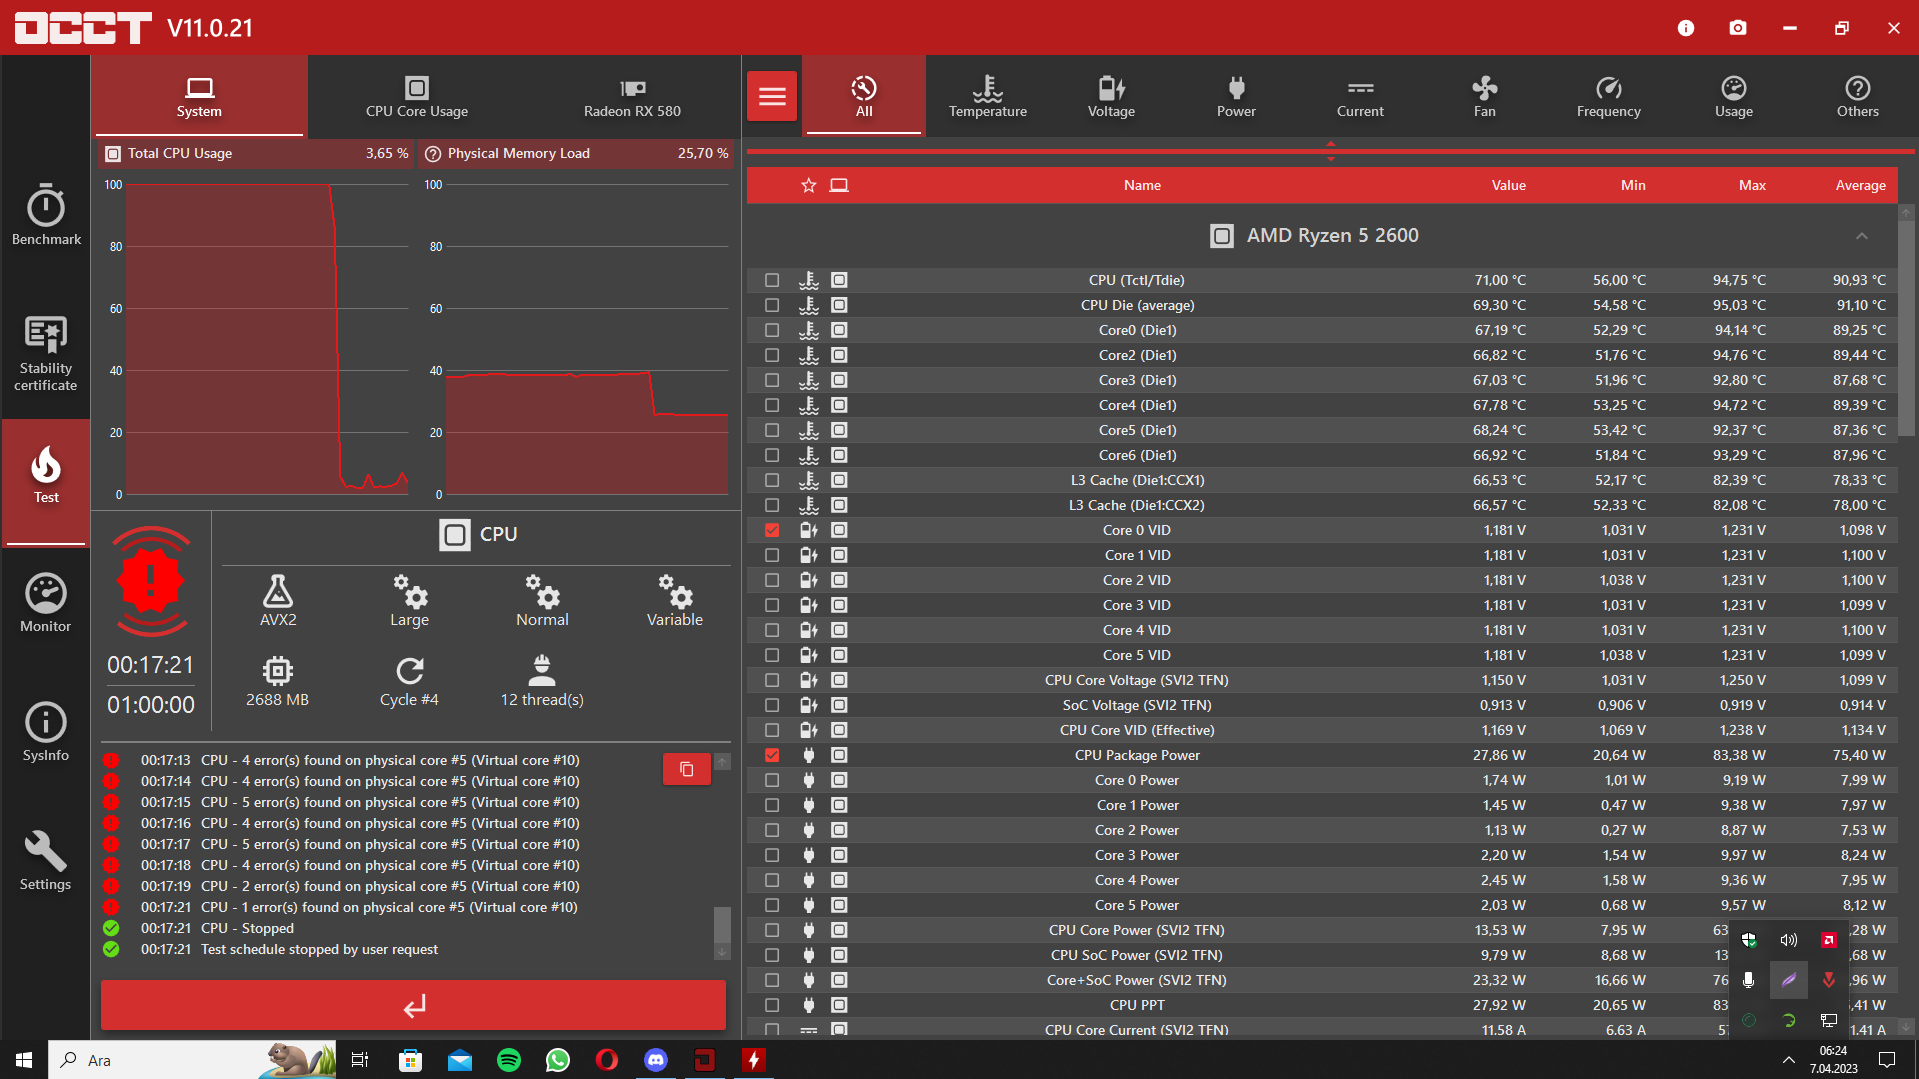1919x1079 pixels.
Task: Click the favorites star column header
Action: 809,185
